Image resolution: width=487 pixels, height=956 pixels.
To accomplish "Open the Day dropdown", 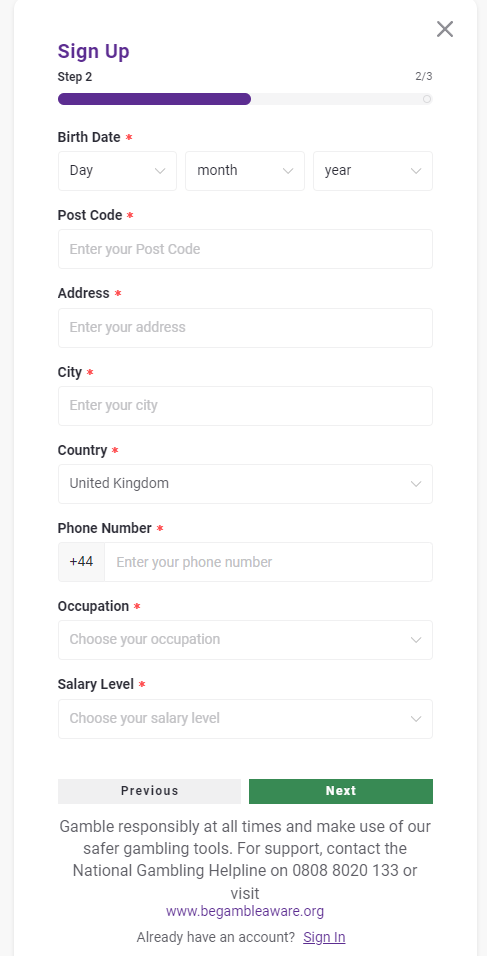I will tap(117, 171).
